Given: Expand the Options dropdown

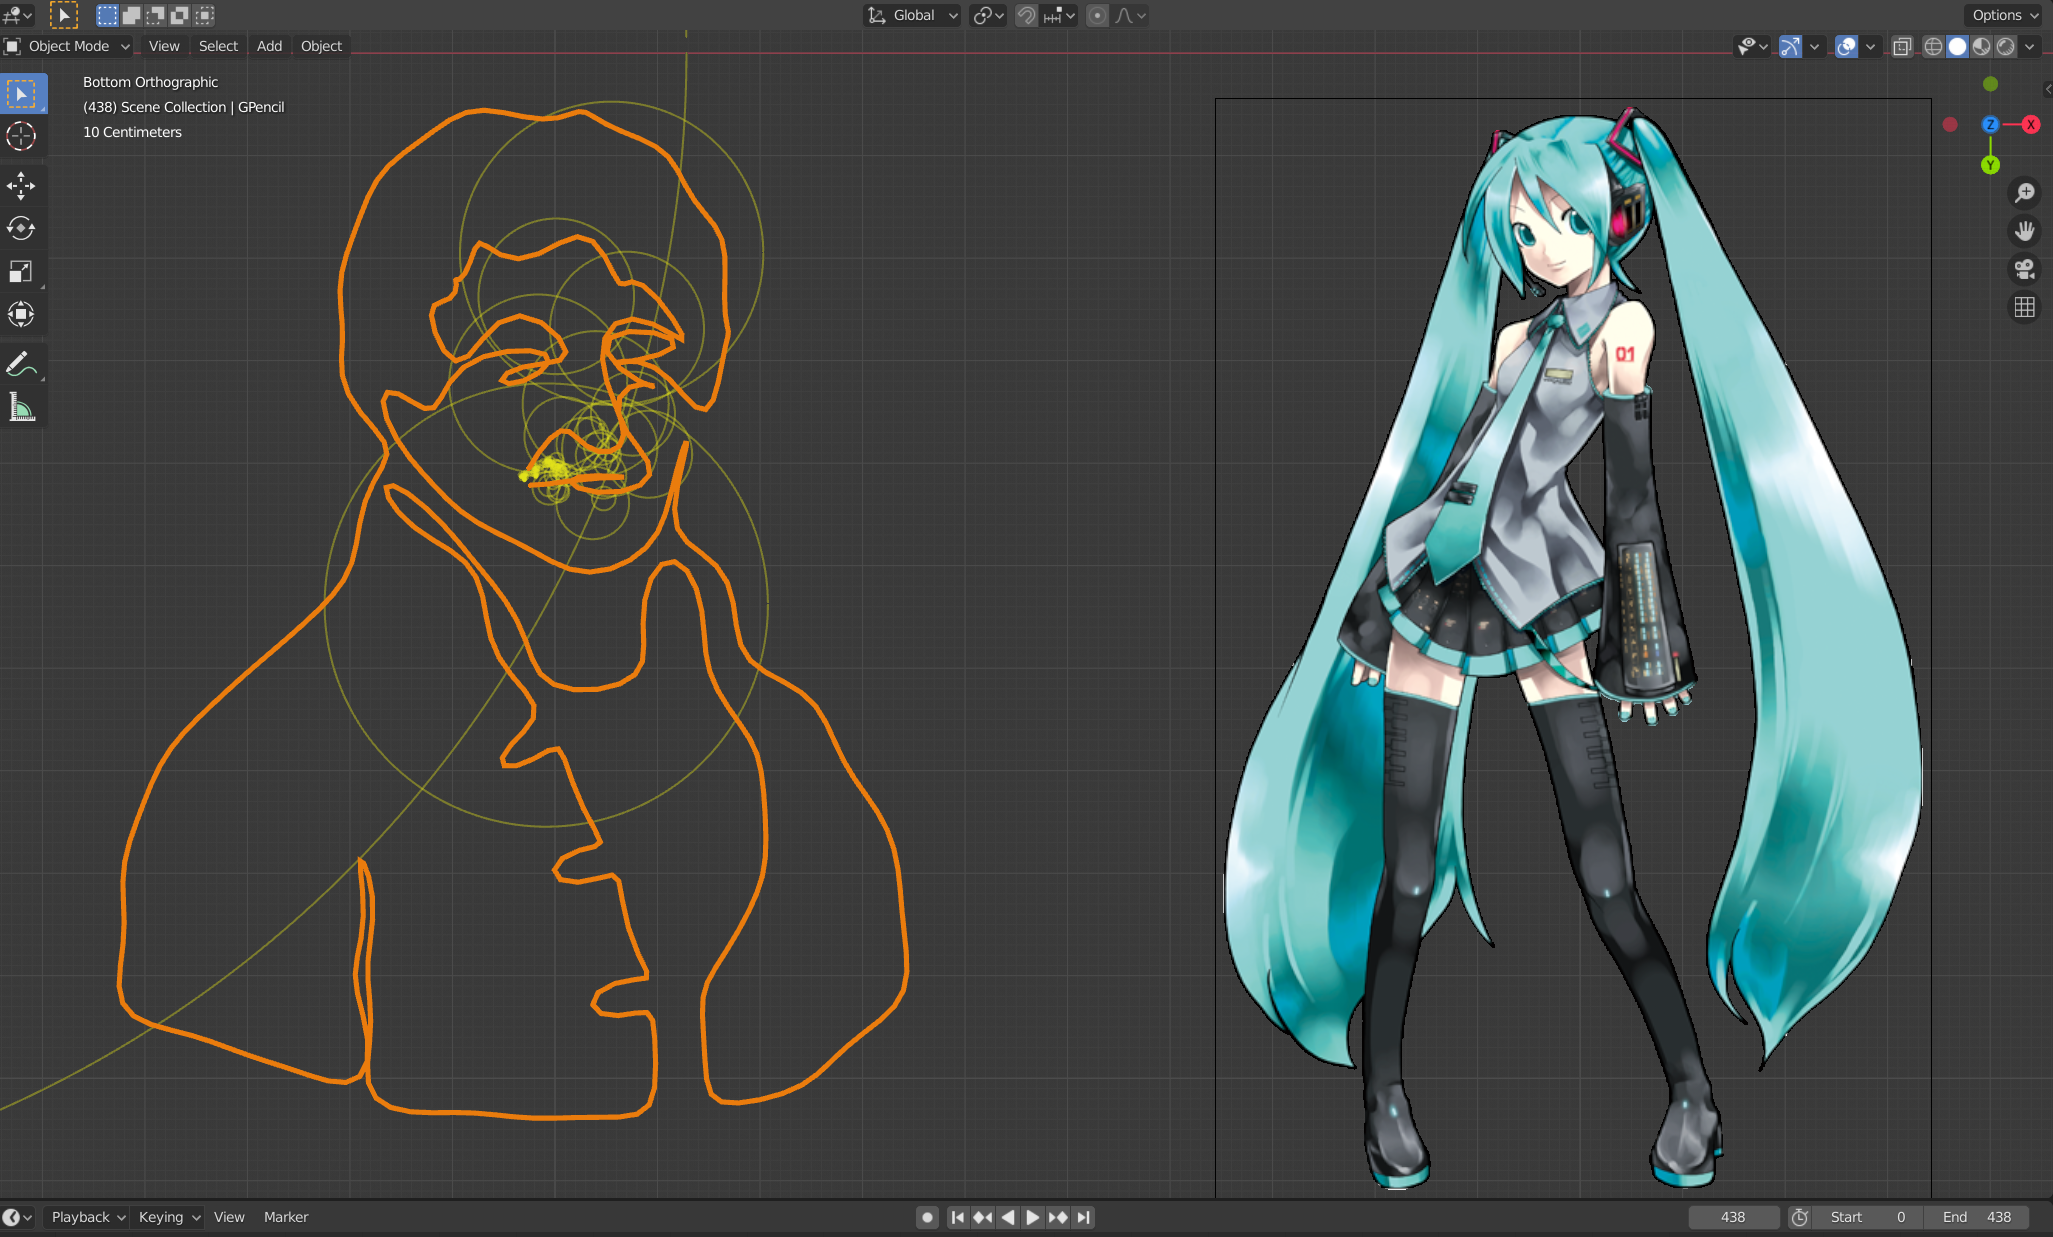Looking at the screenshot, I should [2005, 15].
